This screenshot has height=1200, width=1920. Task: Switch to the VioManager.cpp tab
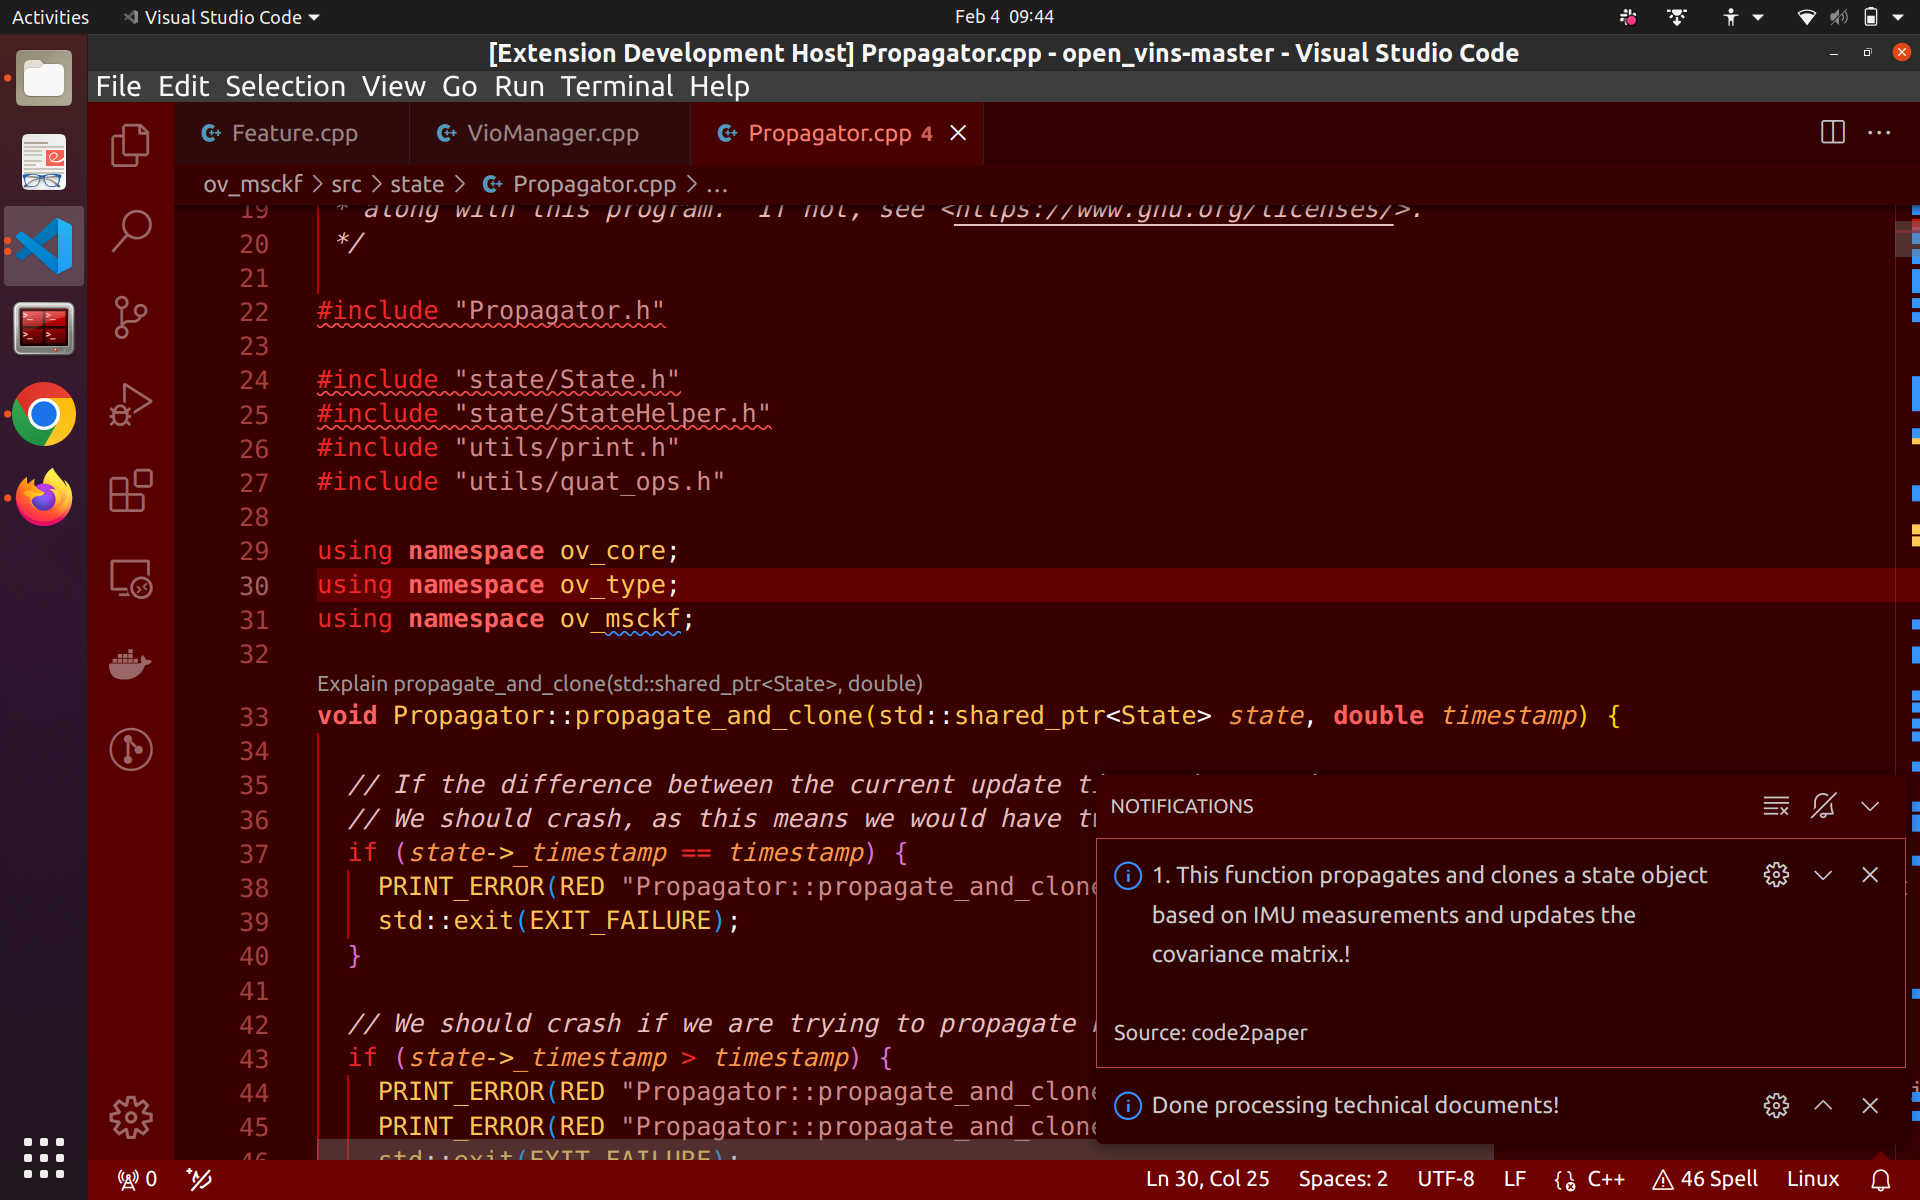click(552, 133)
